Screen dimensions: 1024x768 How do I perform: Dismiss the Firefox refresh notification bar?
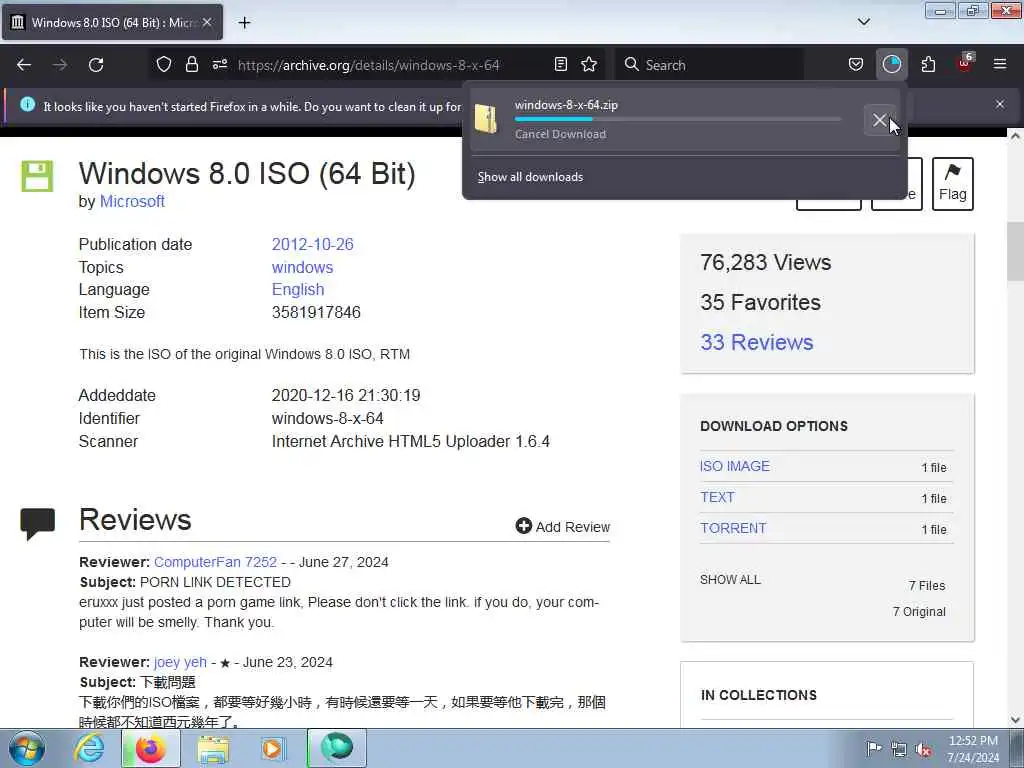(1000, 104)
